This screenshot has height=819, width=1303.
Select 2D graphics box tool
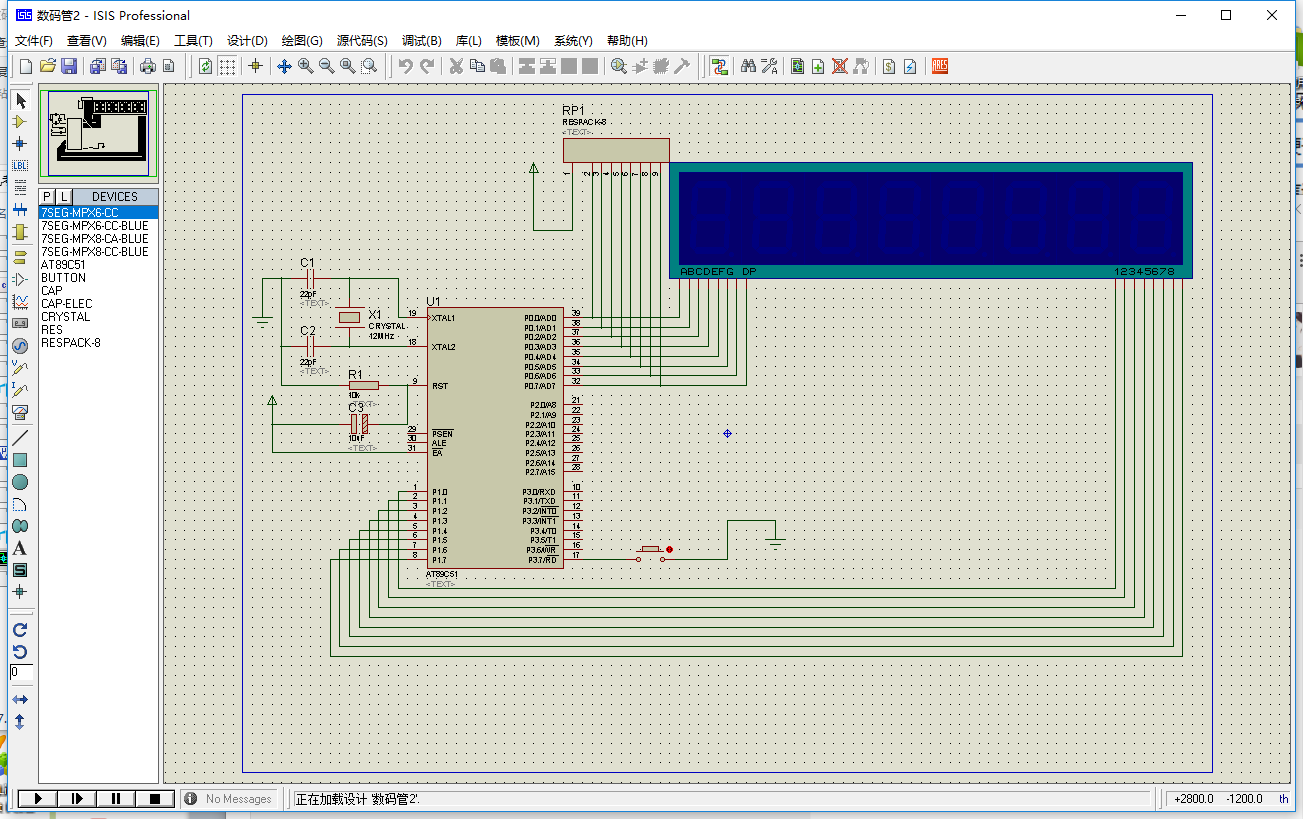coord(20,460)
